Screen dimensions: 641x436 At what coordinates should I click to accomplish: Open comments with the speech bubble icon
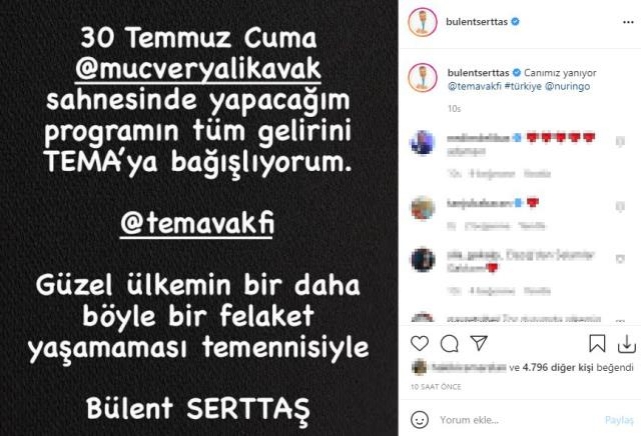click(x=449, y=344)
